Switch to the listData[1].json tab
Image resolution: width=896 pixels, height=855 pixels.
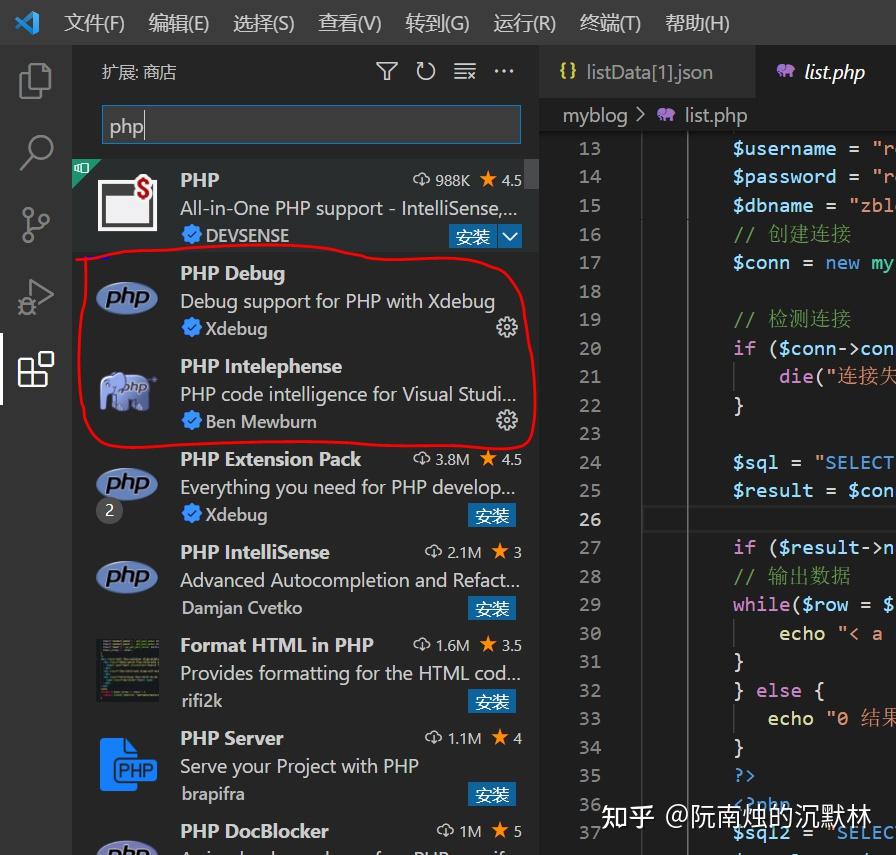(x=647, y=71)
